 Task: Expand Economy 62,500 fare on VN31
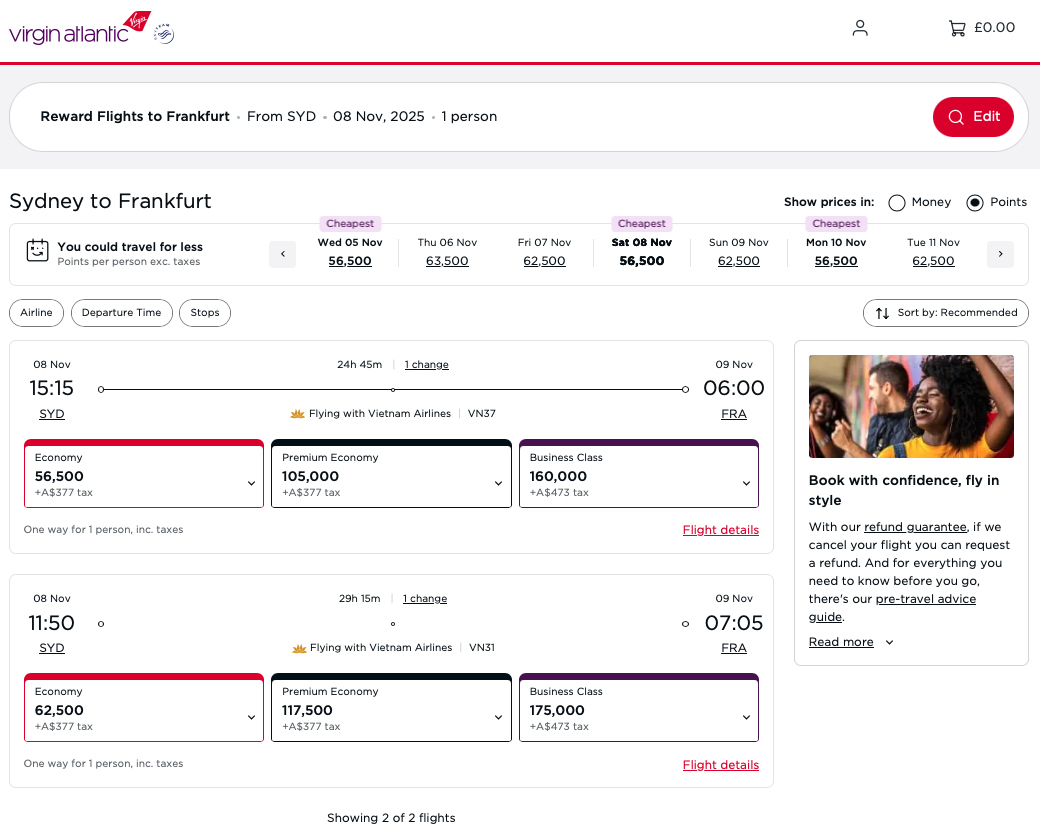(144, 708)
